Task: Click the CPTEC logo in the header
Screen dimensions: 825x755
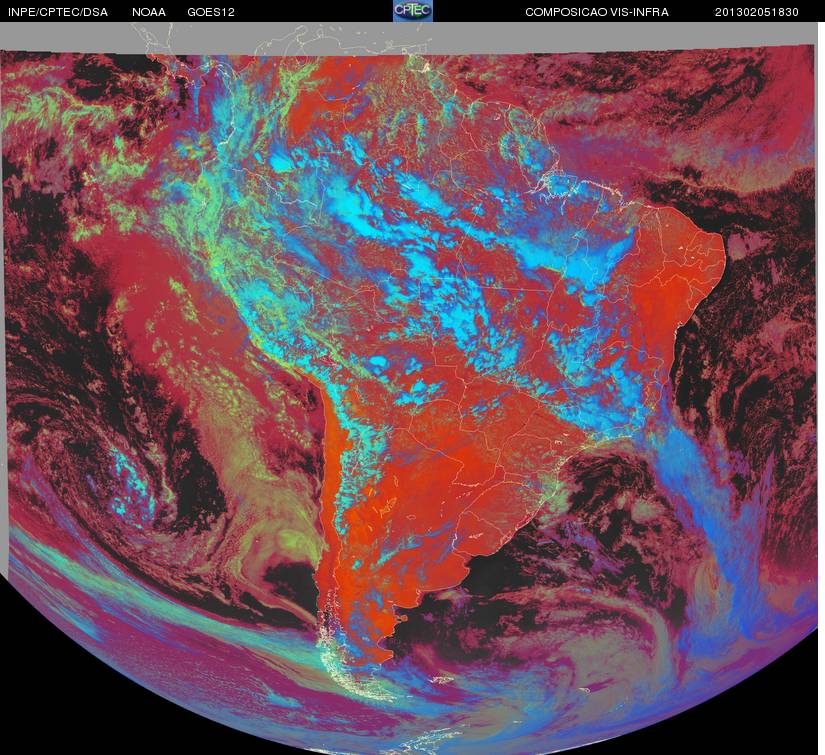Action: (x=413, y=11)
